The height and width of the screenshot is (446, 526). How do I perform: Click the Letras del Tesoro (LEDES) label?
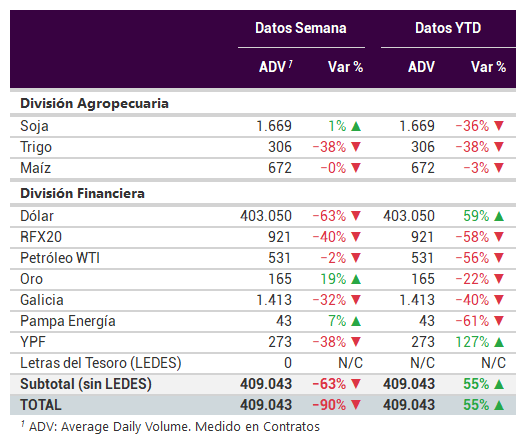point(101,363)
